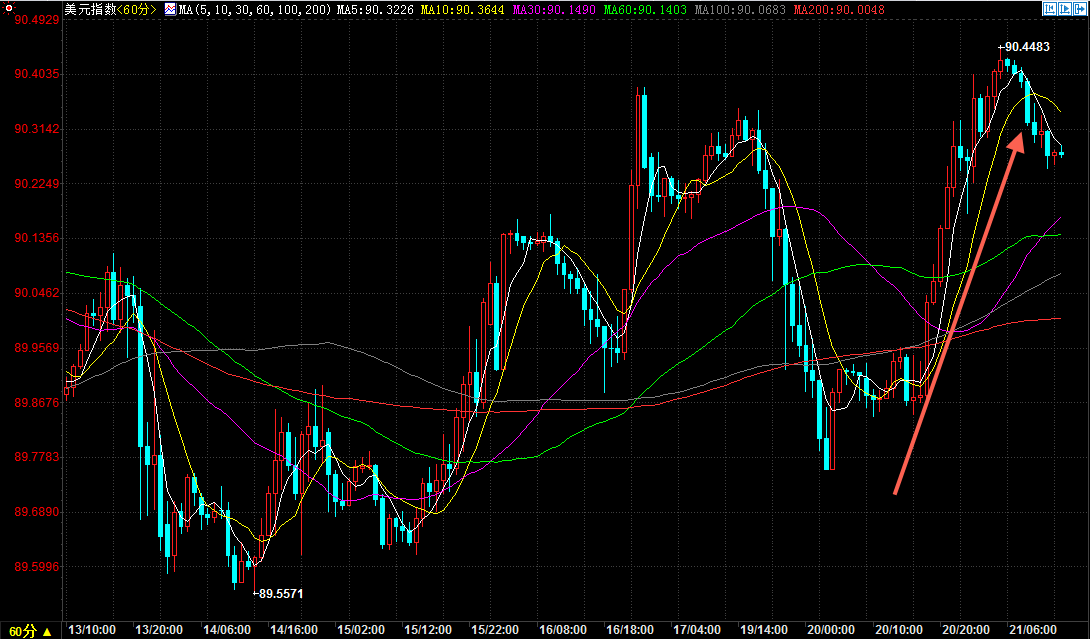
Task: Click the 20/20:00 time axis marker
Action: pyautogui.click(x=966, y=630)
